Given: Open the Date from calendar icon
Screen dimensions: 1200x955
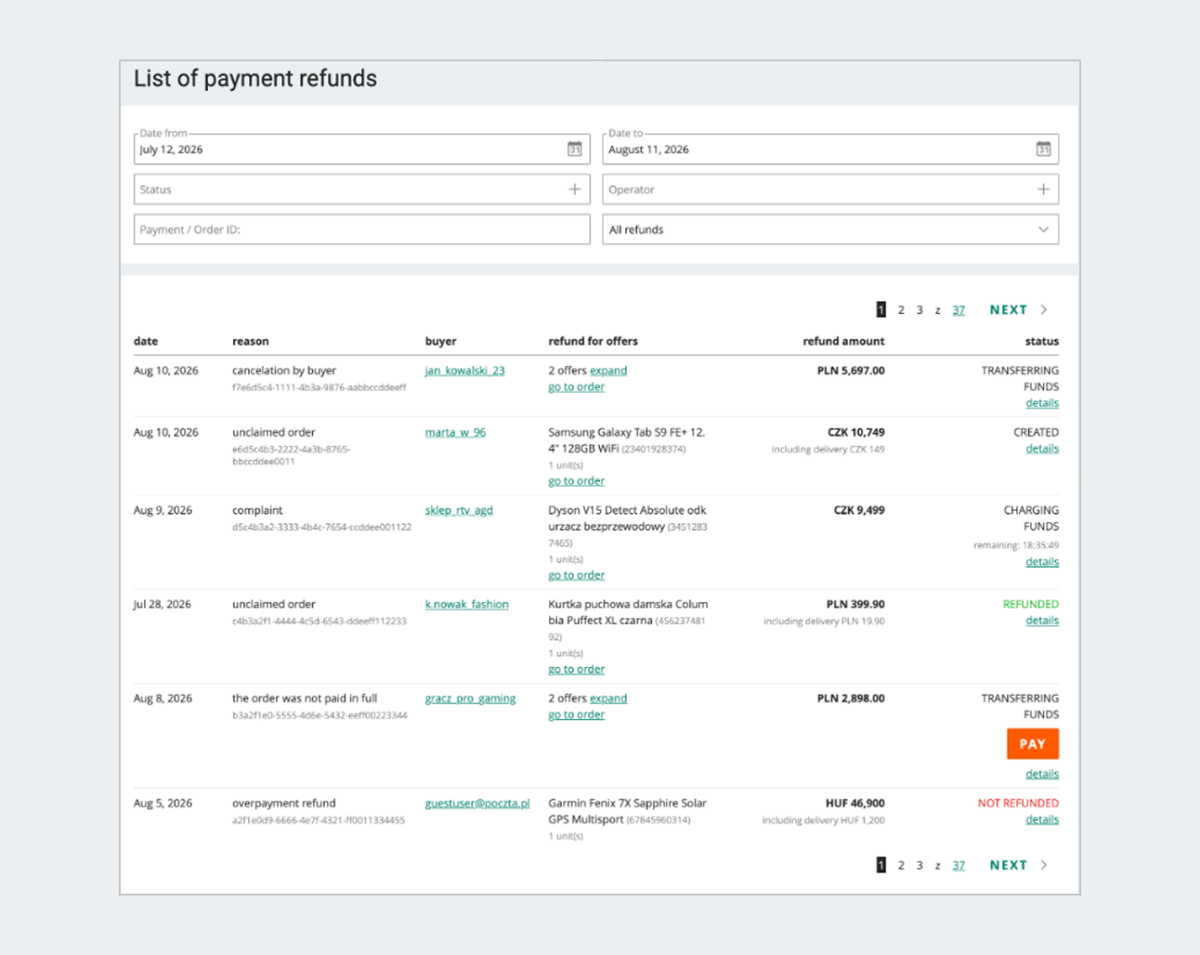Looking at the screenshot, I should coord(574,149).
